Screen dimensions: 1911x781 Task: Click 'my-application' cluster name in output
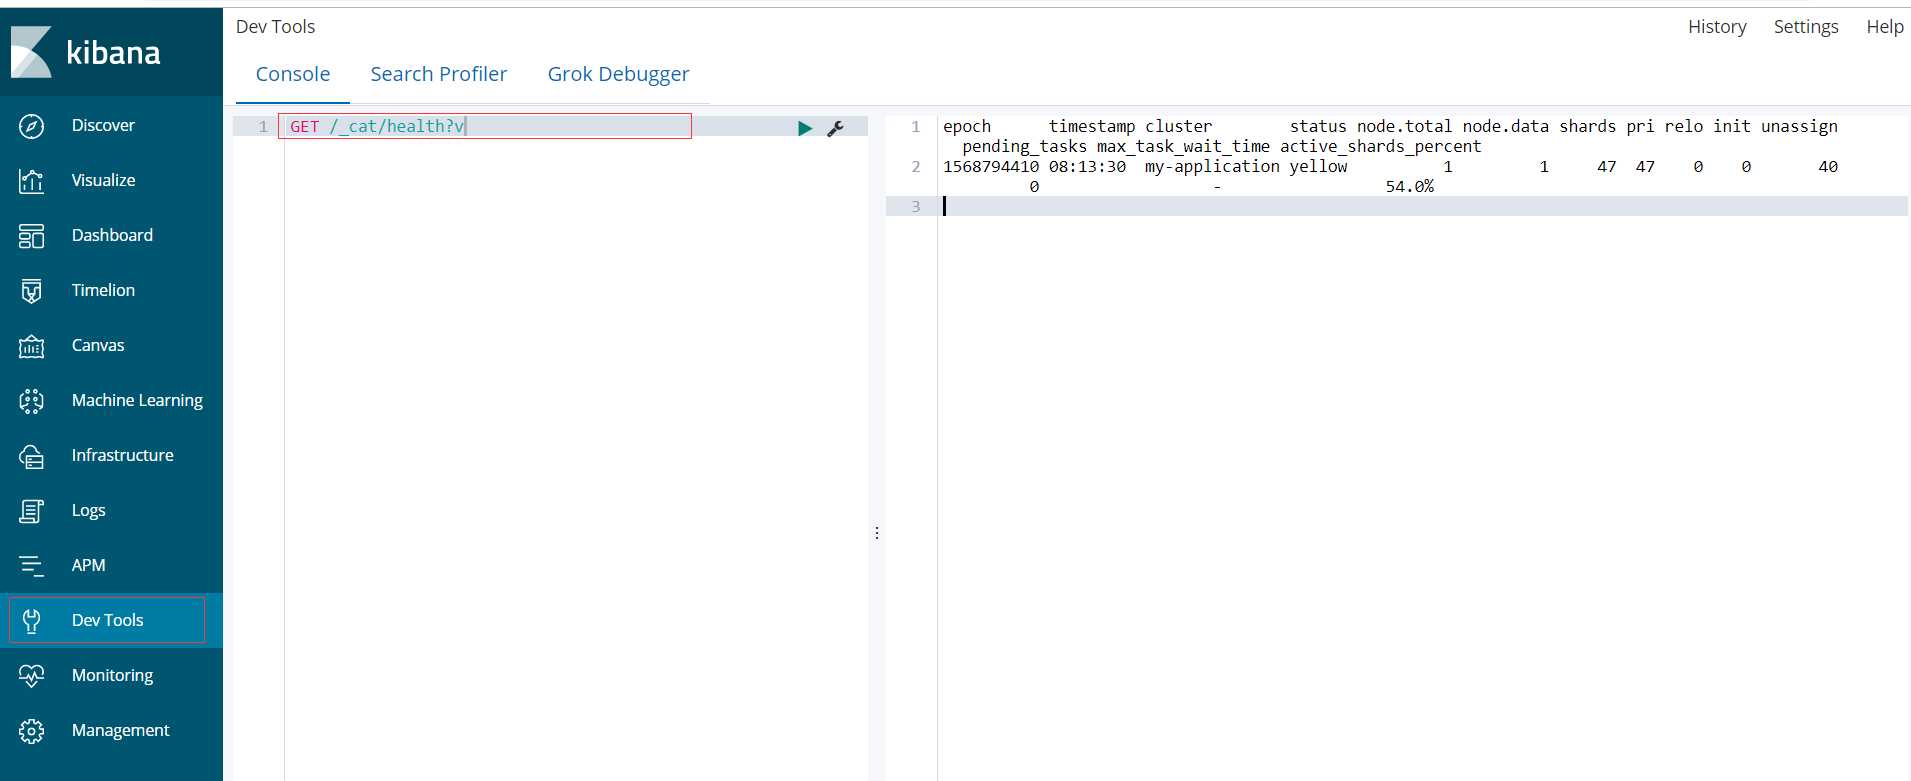point(1212,167)
